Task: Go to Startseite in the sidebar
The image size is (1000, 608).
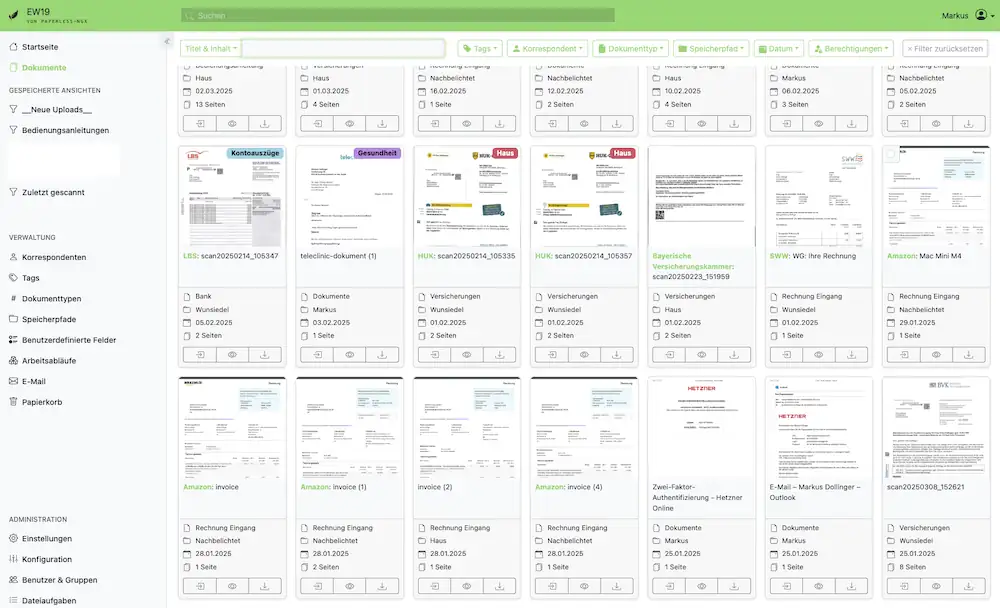Action: pos(39,47)
